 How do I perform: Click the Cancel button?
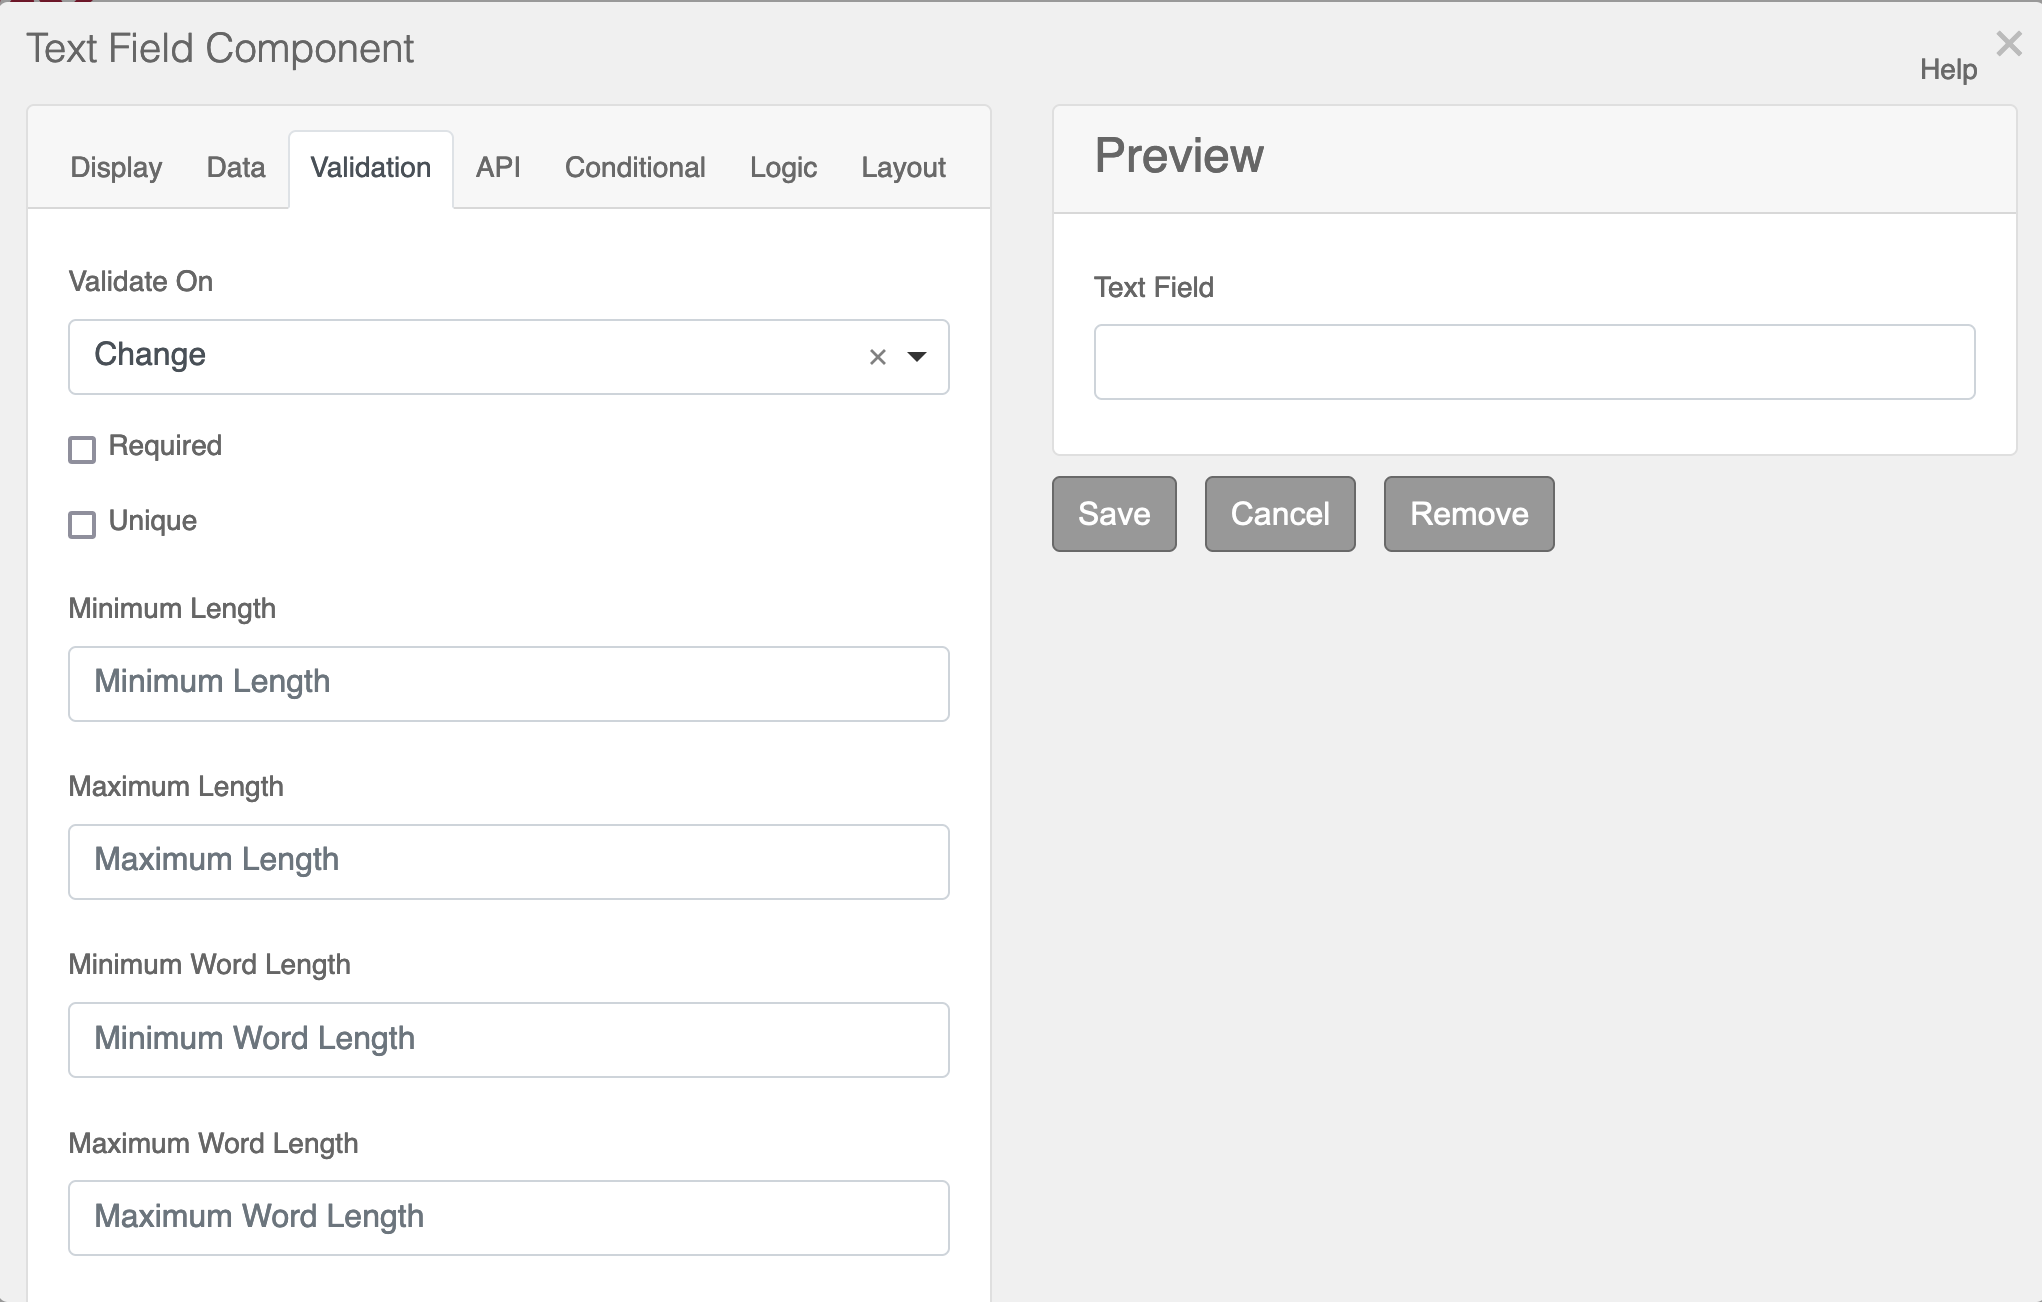[1280, 514]
